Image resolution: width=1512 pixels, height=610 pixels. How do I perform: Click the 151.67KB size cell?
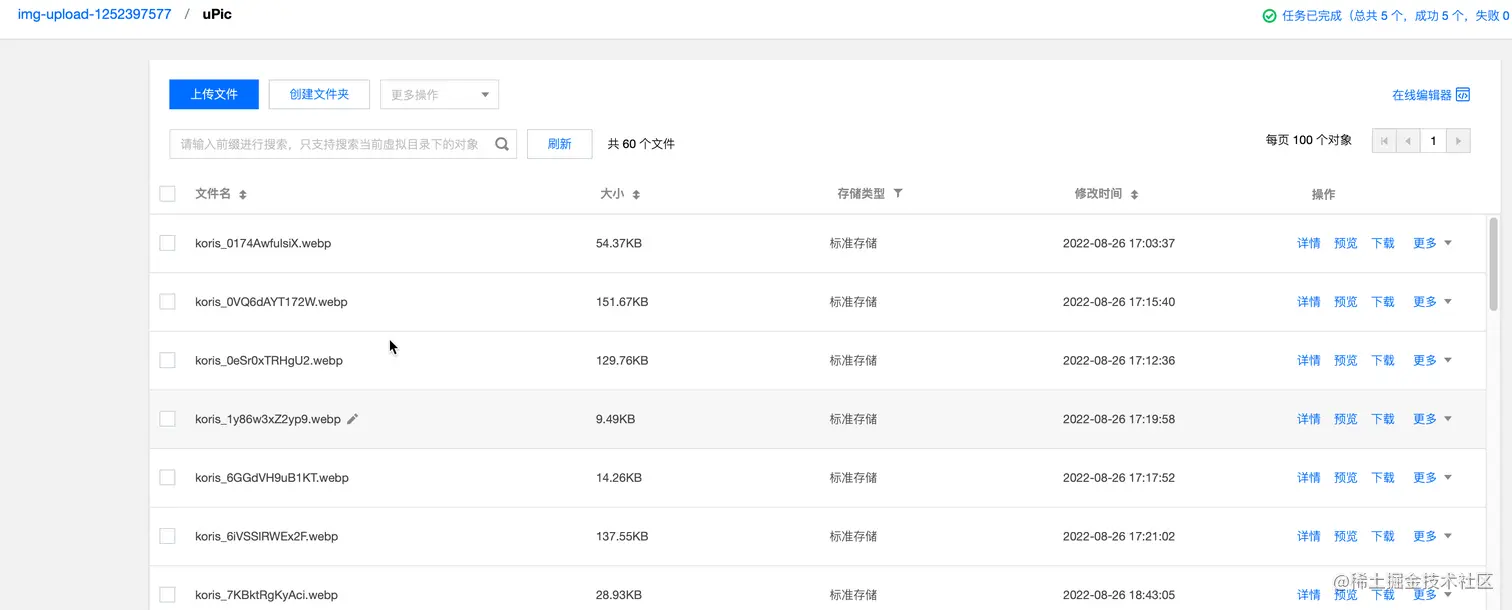622,301
